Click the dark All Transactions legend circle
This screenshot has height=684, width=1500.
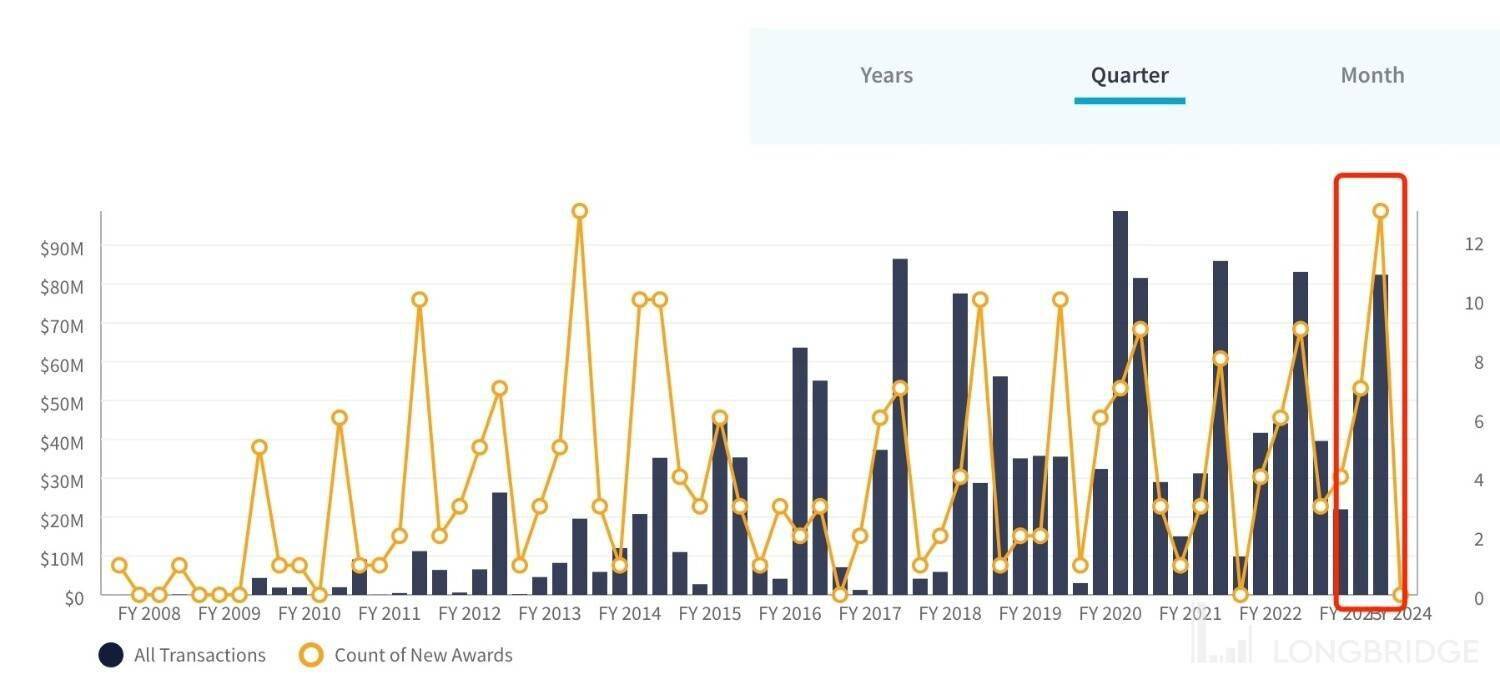(x=111, y=655)
